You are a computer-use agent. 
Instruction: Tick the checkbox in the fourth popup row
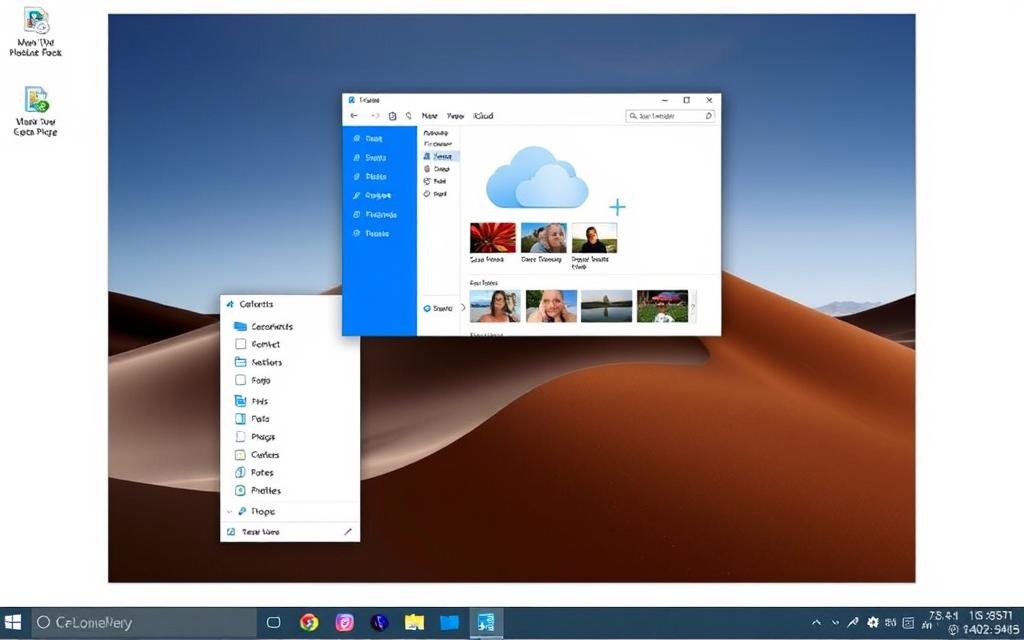(240, 380)
